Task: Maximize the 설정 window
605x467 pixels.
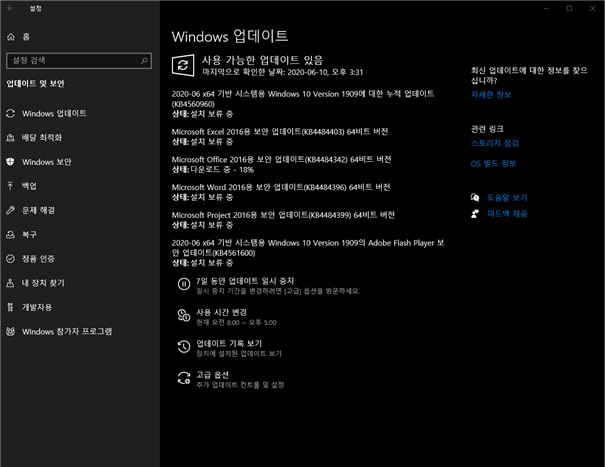Action: point(569,8)
